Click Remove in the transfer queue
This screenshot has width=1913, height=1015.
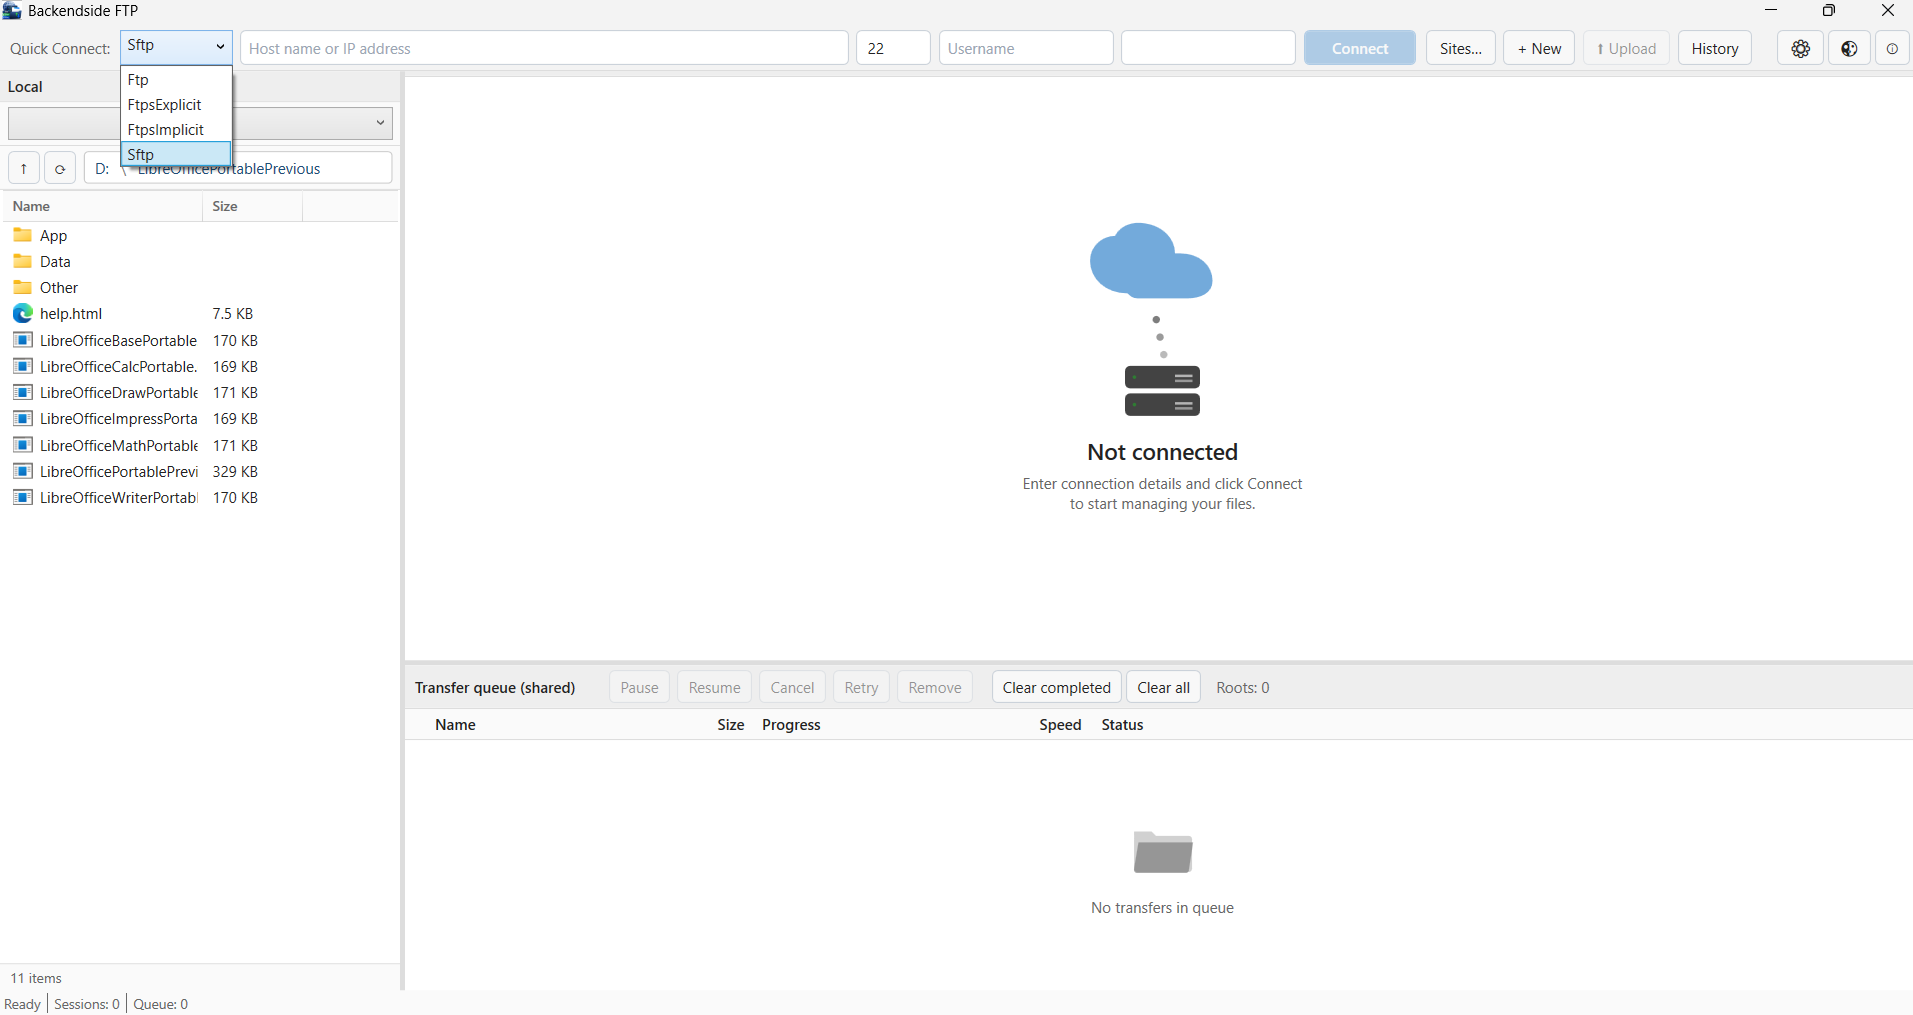[935, 687]
